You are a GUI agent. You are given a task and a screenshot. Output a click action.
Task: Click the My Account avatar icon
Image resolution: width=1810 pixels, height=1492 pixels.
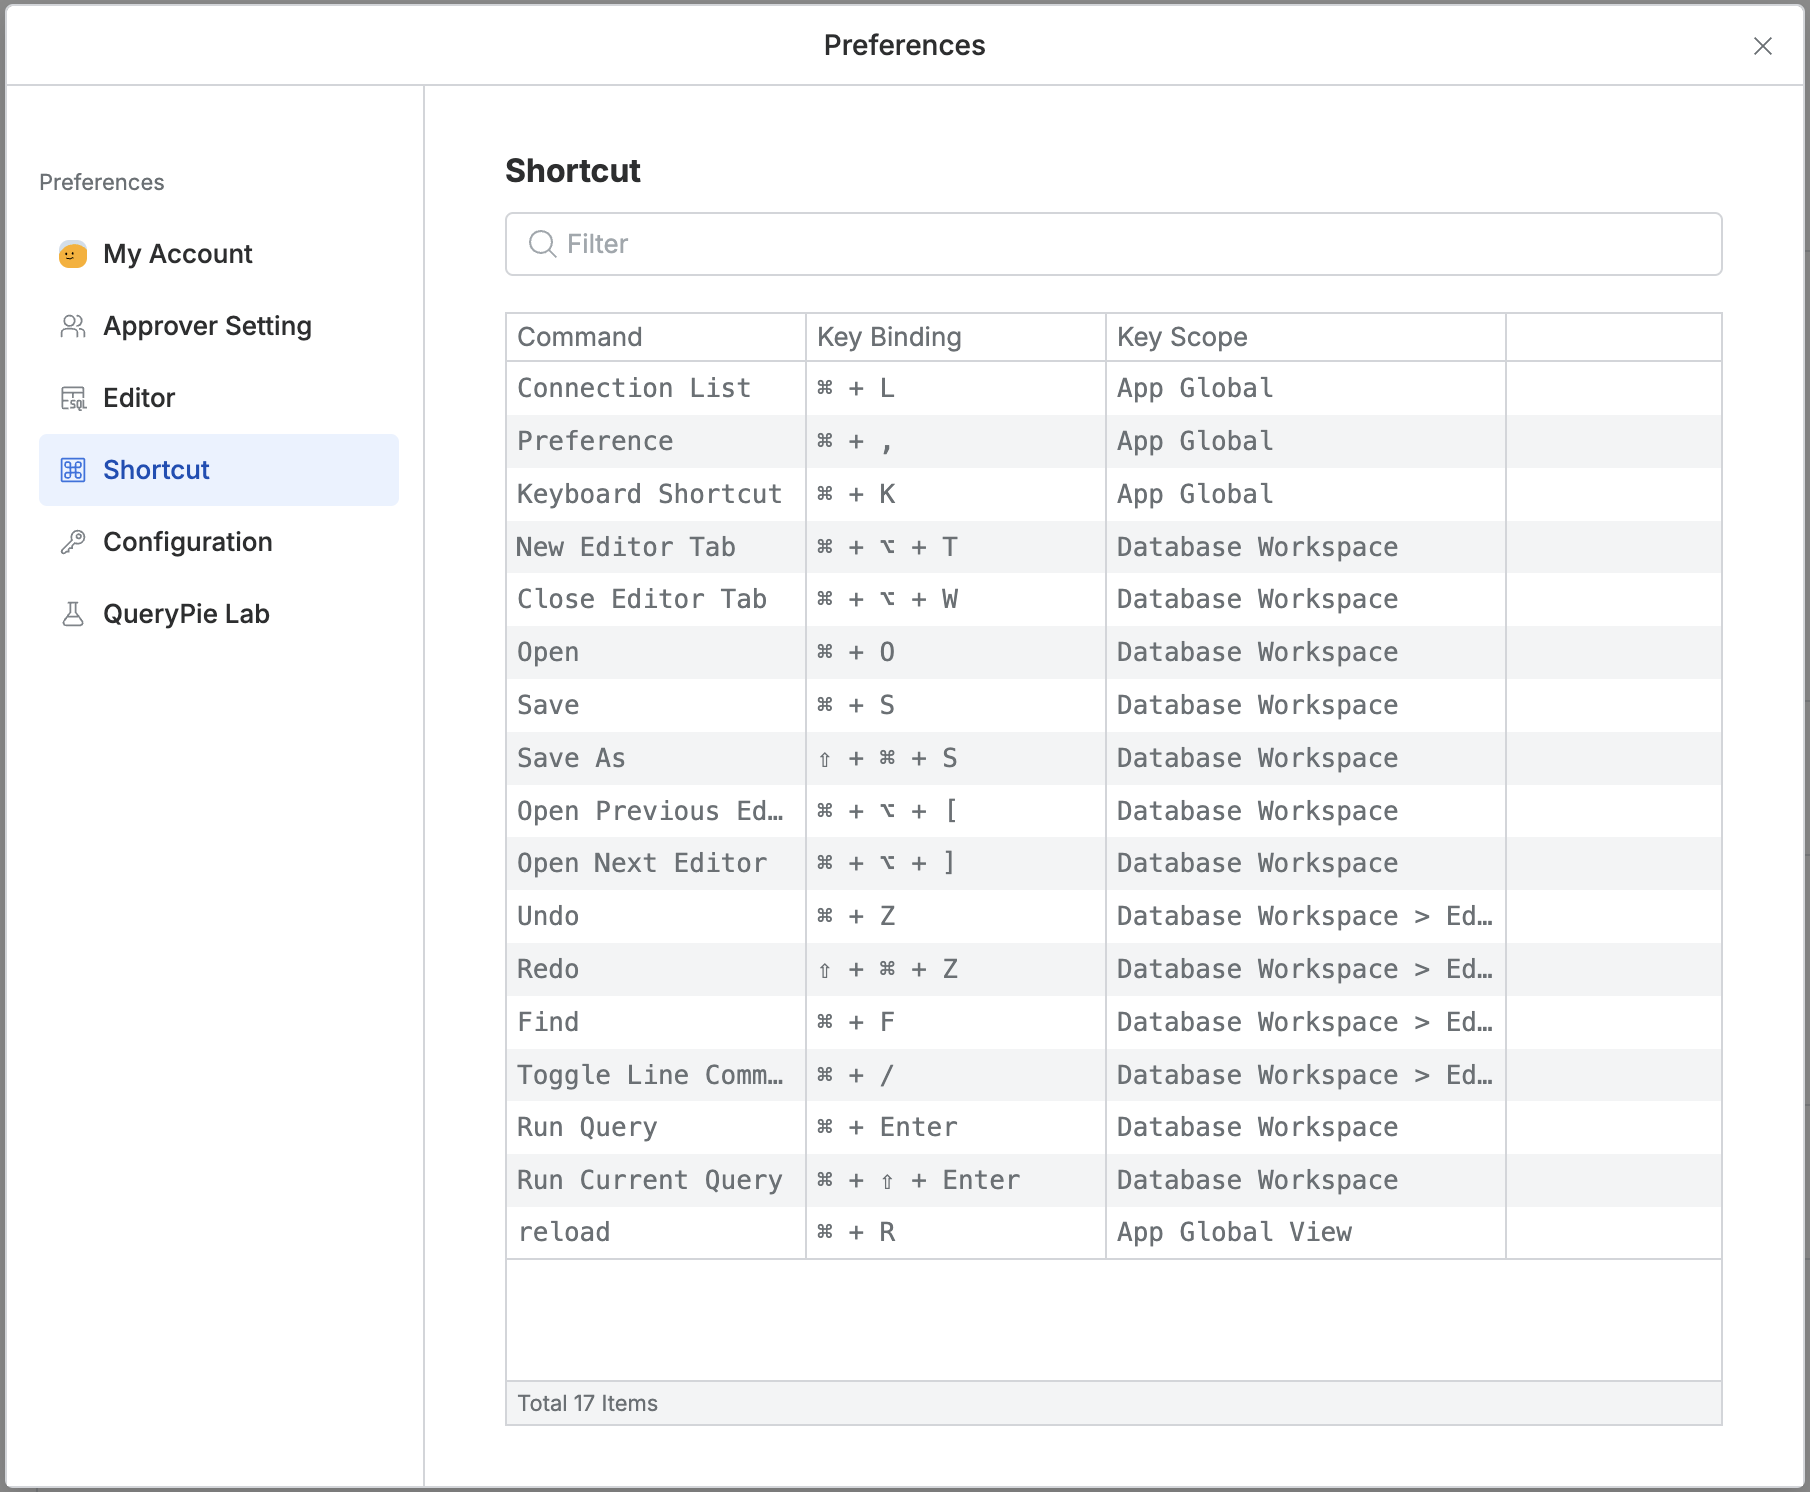coord(73,254)
